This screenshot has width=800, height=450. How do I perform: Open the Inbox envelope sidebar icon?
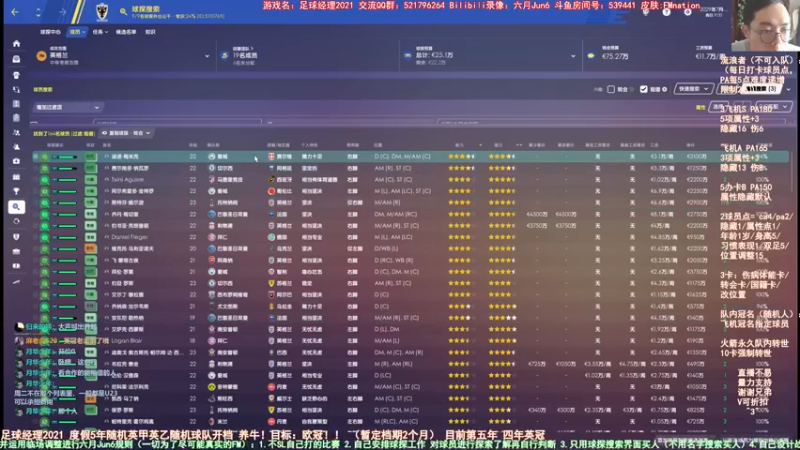(x=16, y=59)
